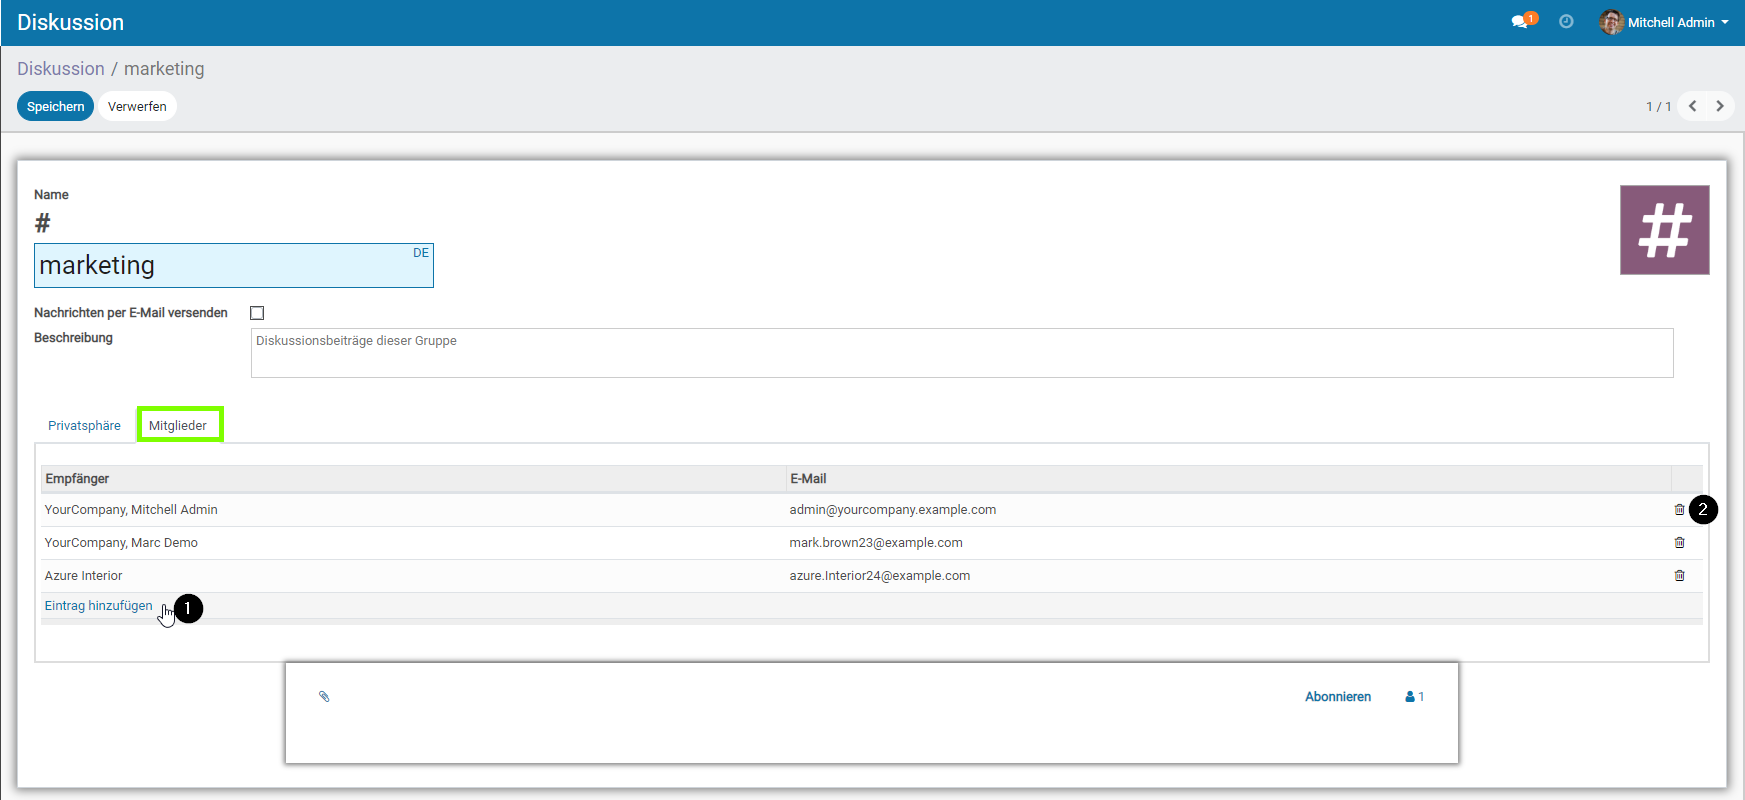
Task: Focus the marketing name input field
Action: point(220,266)
